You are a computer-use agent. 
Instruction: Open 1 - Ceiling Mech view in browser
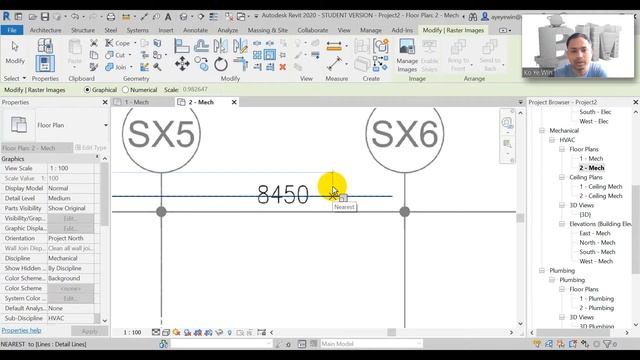[x=601, y=187]
